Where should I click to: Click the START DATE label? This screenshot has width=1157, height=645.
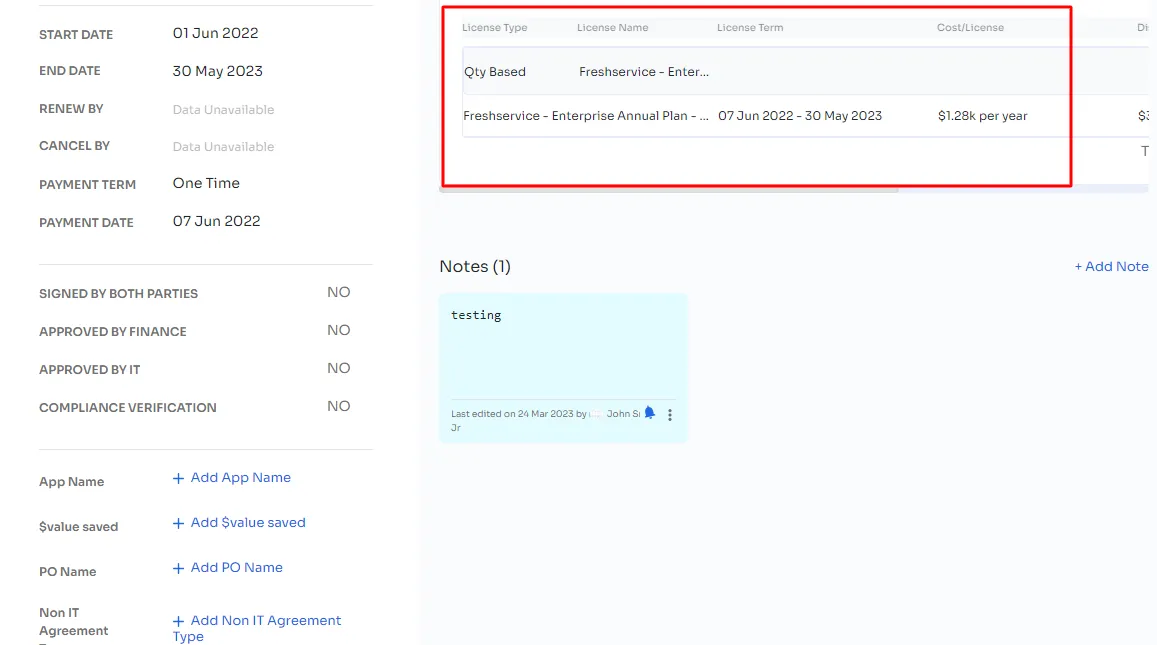pyautogui.click(x=76, y=35)
